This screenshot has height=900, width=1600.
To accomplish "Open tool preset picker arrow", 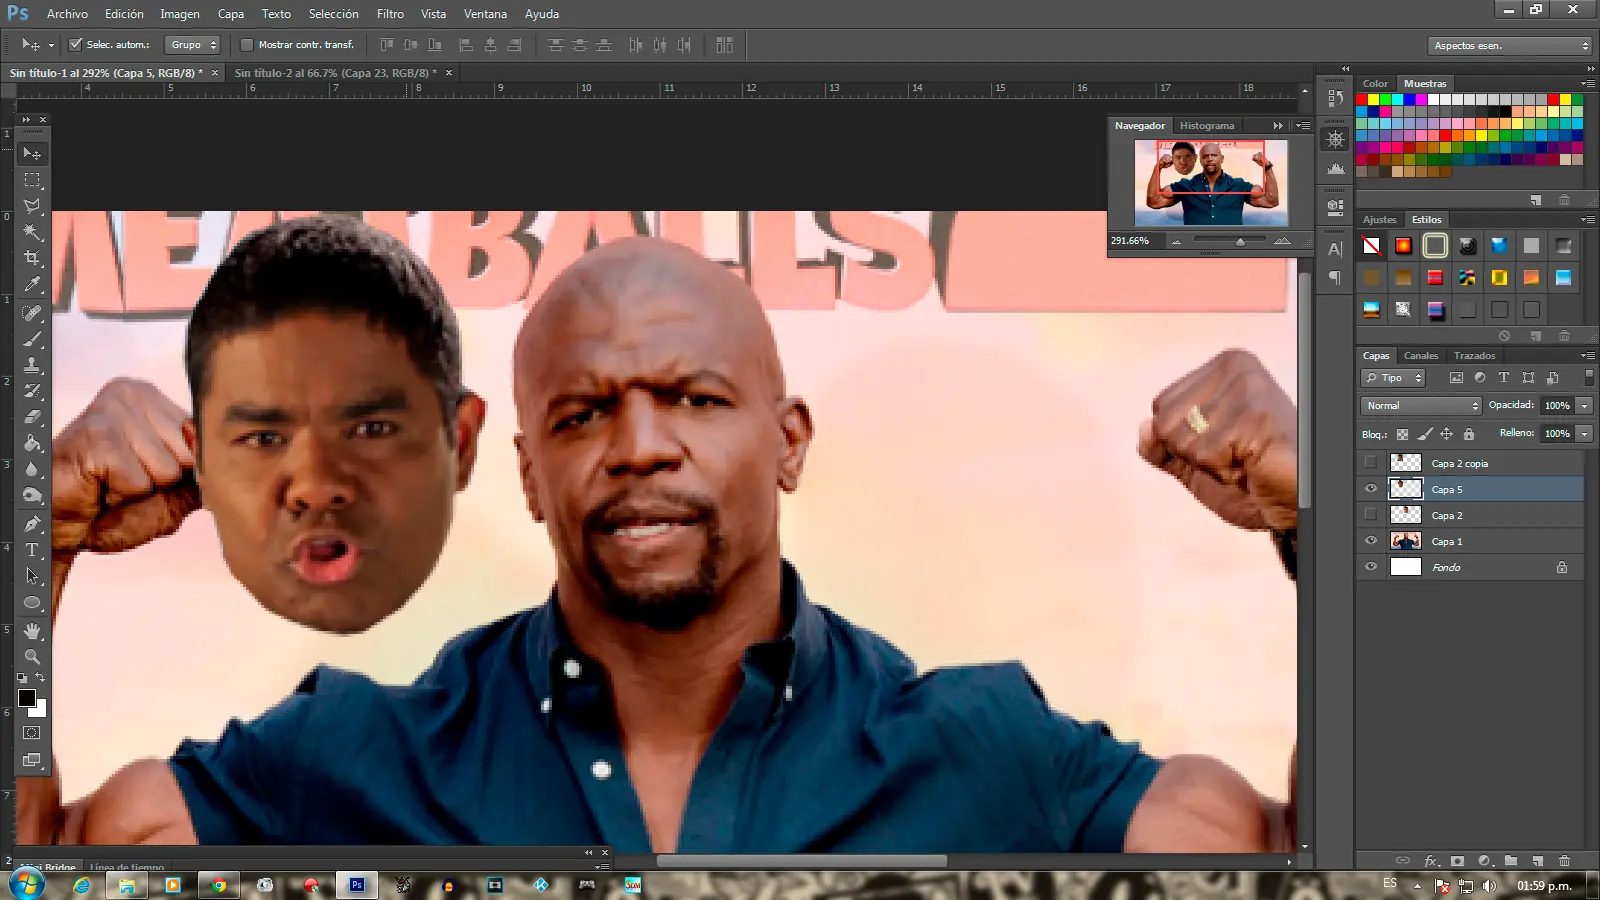I will 51,45.
